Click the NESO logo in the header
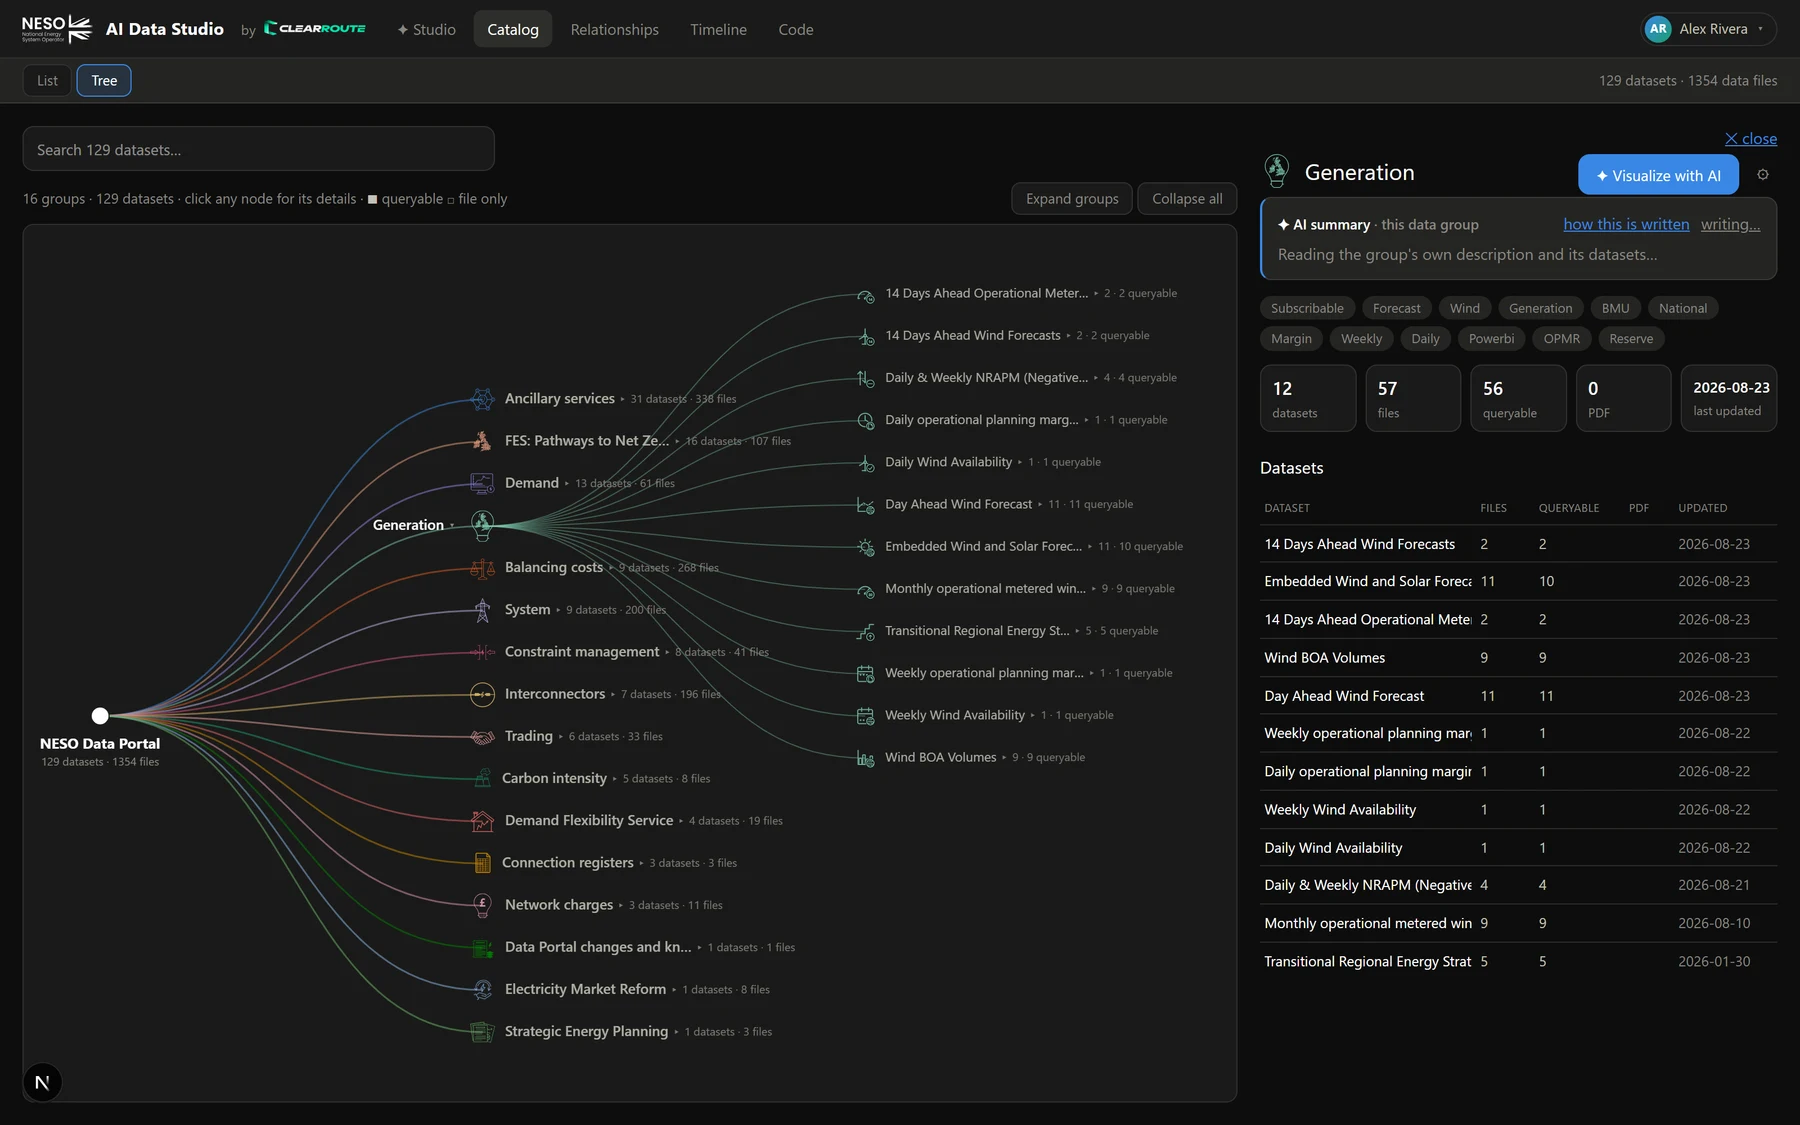1800x1125 pixels. coord(57,29)
